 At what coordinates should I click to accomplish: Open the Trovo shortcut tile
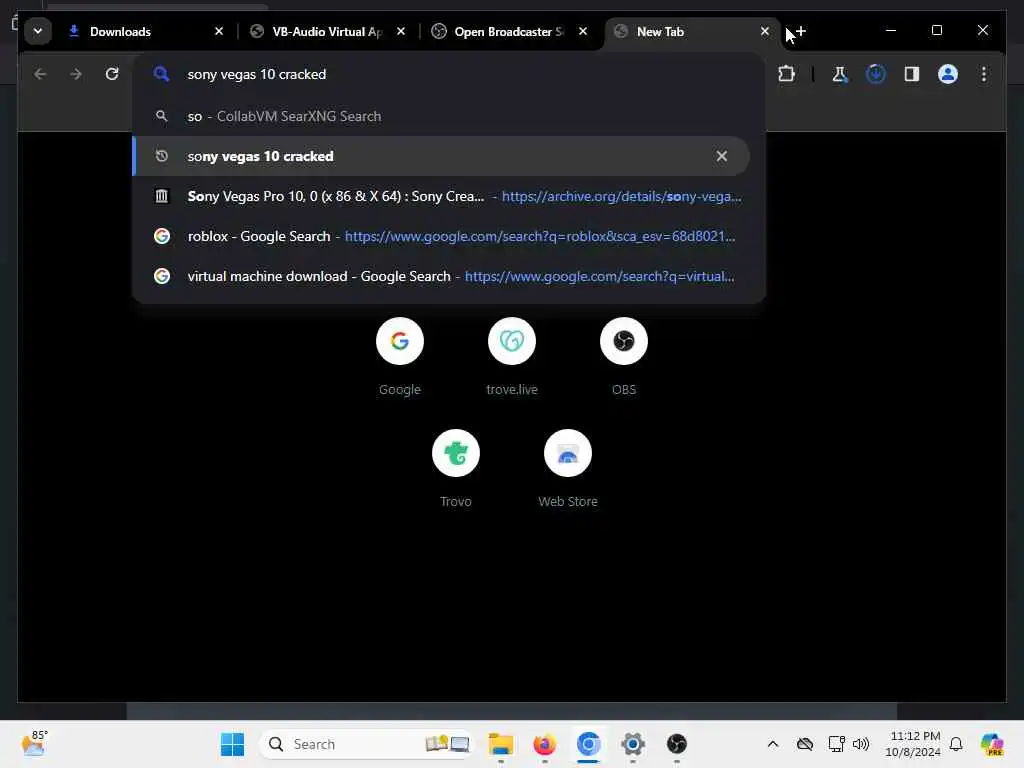456,468
